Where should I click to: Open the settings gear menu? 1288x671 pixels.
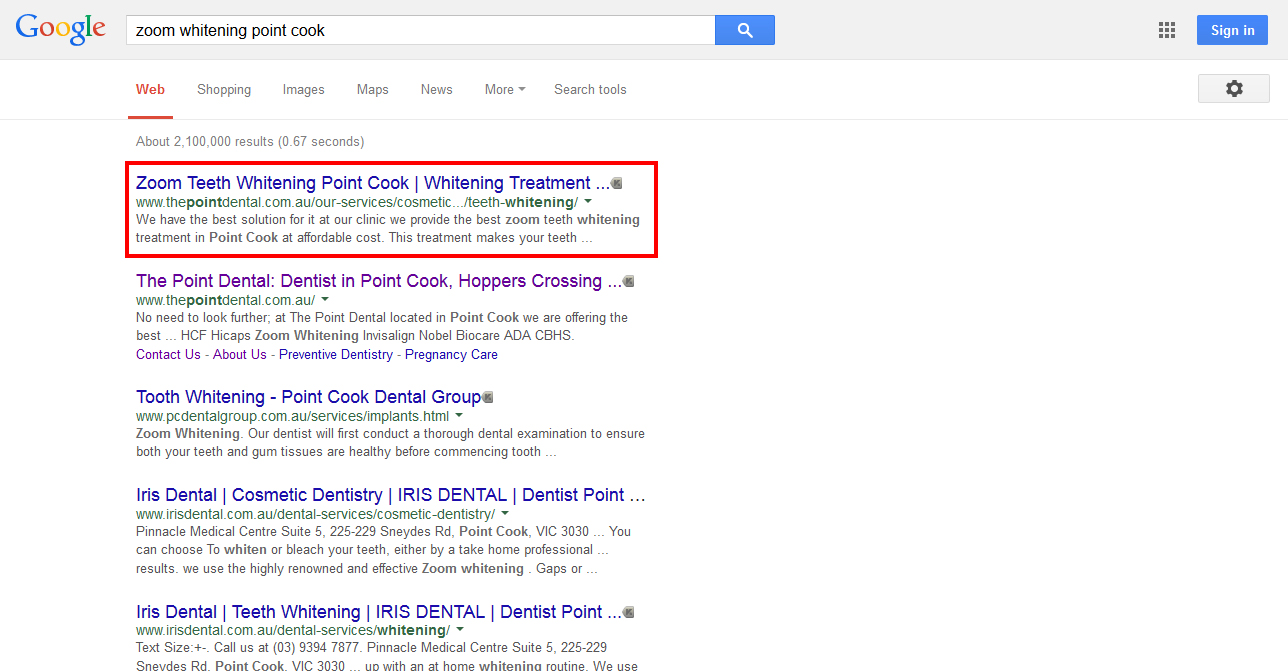1234,89
